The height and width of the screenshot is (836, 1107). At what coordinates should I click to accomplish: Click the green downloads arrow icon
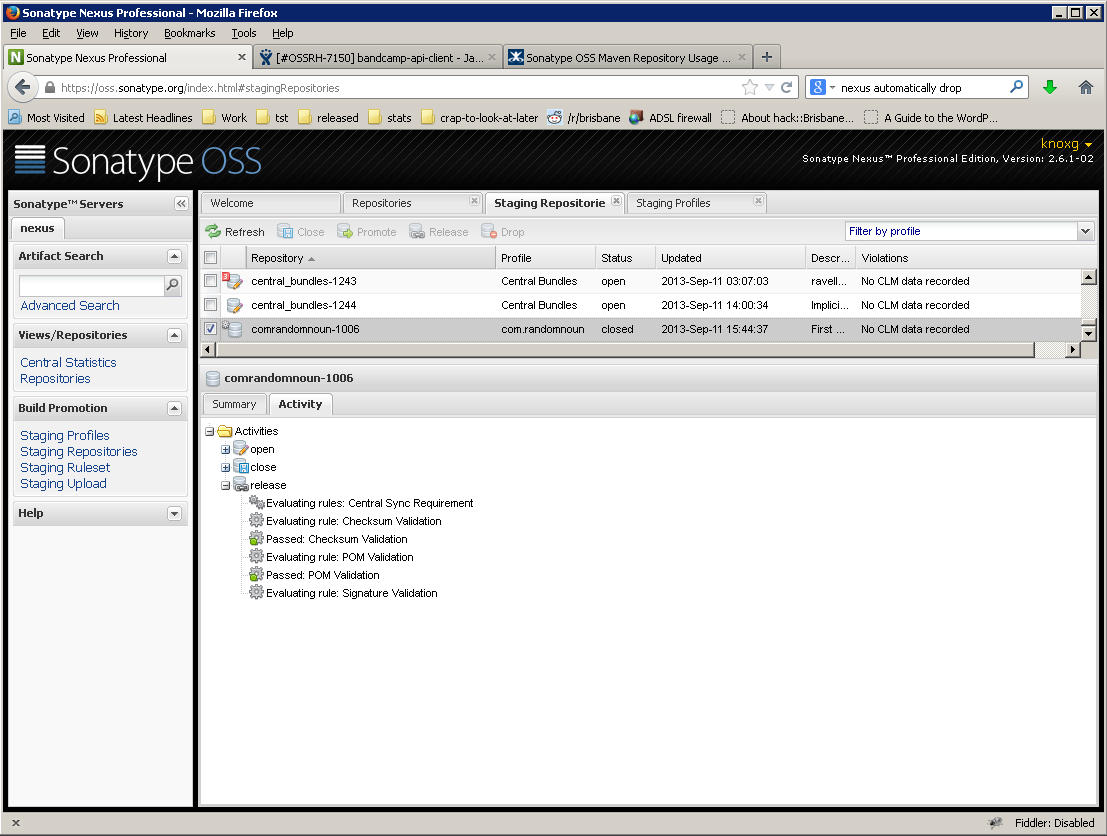1050,88
